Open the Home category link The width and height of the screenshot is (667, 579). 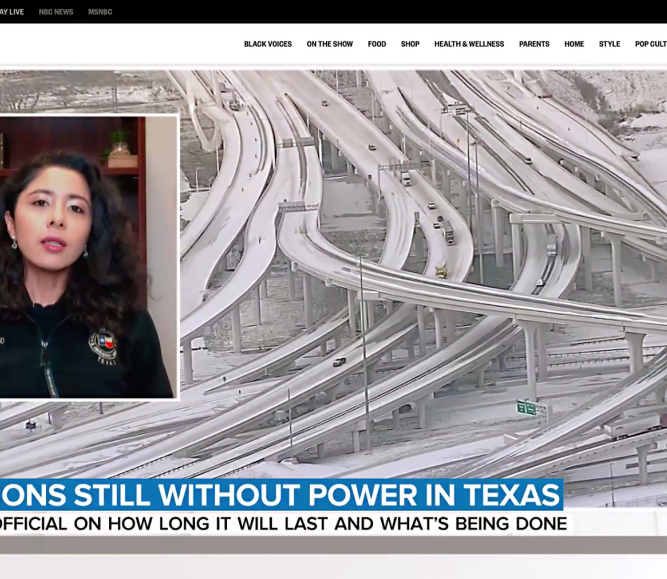[574, 44]
